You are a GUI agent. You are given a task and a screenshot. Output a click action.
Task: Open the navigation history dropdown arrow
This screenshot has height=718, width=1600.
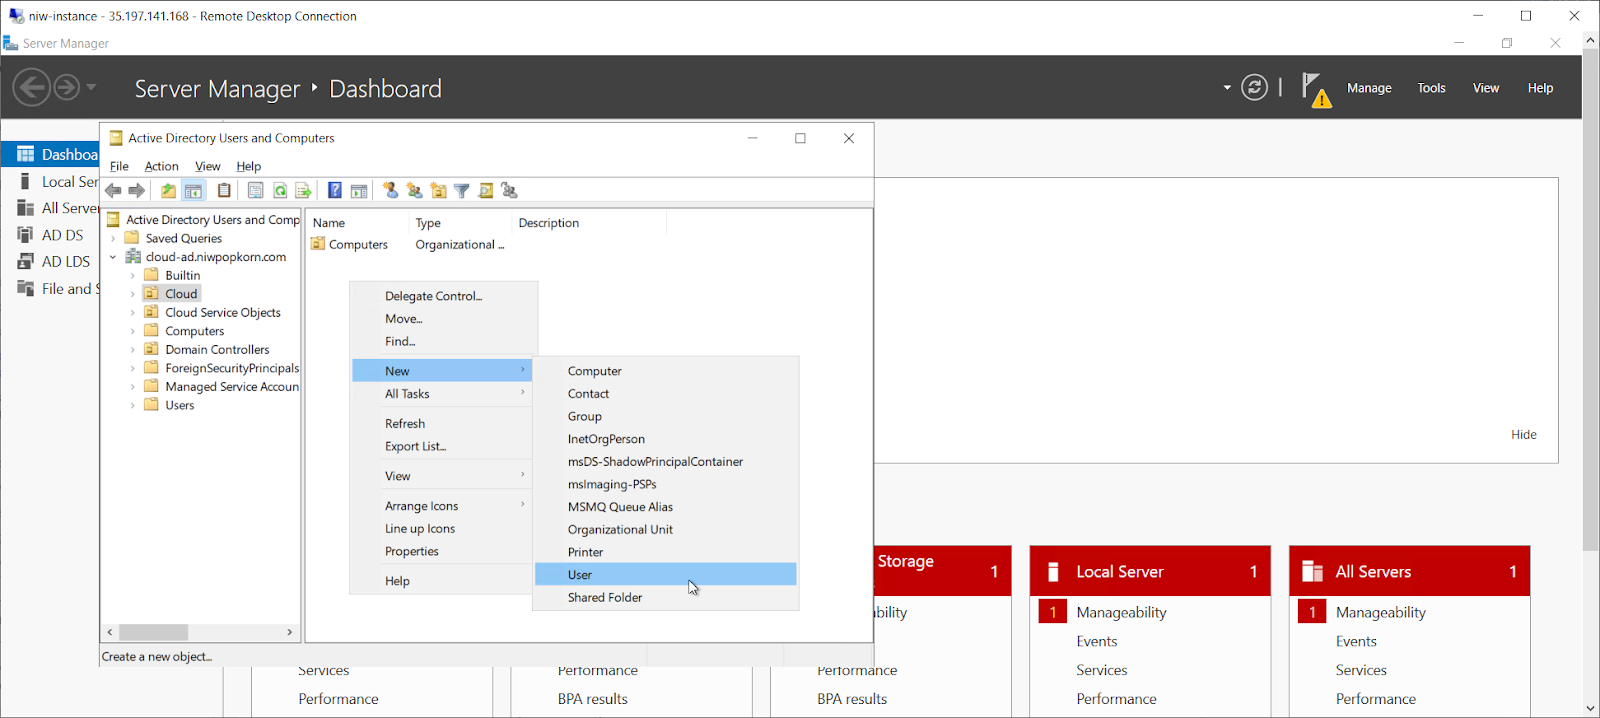tap(91, 87)
